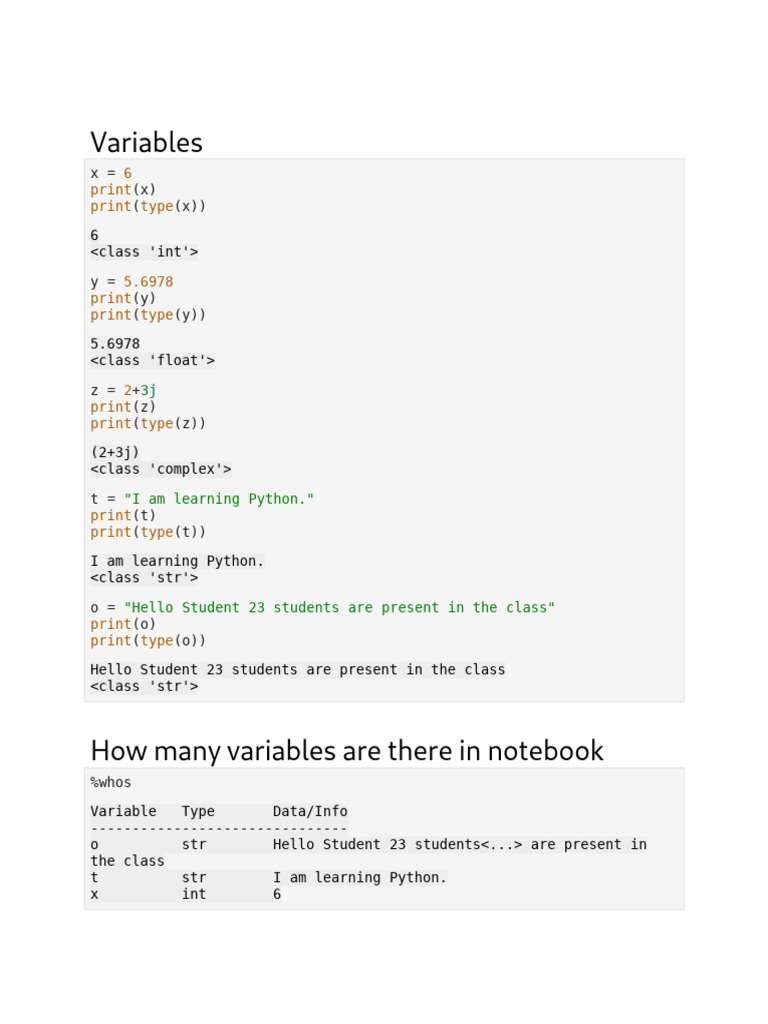This screenshot has width=768, height=1024.
Task: Click the <class 'float'> output text
Action: click(152, 360)
